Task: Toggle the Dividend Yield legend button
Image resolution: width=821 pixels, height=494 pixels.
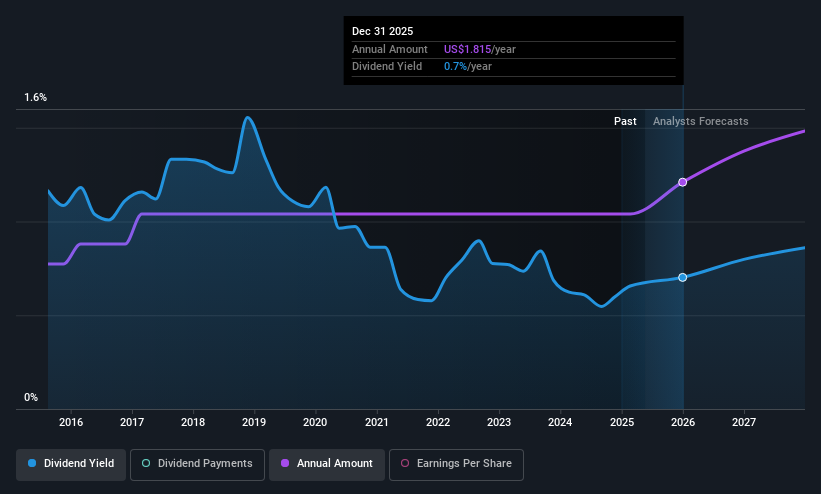Action: (x=71, y=464)
